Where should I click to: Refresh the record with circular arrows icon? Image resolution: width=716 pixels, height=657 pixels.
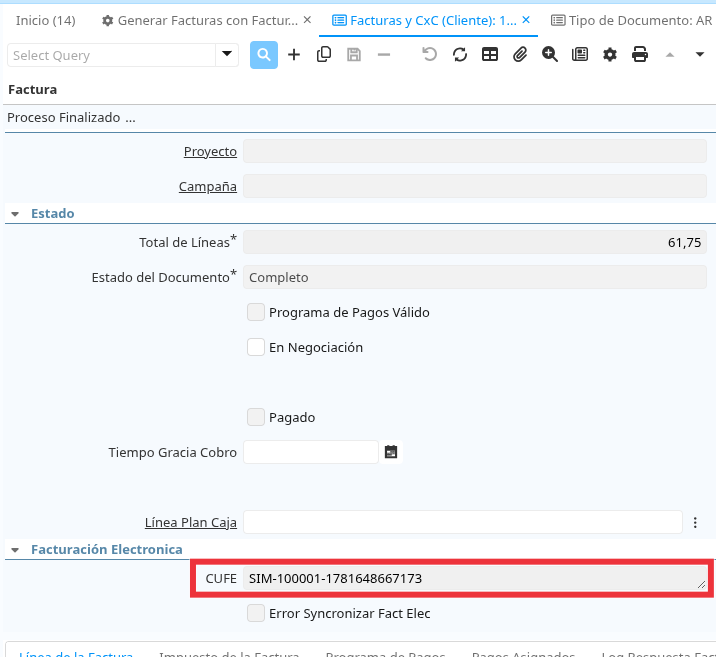(x=460, y=55)
